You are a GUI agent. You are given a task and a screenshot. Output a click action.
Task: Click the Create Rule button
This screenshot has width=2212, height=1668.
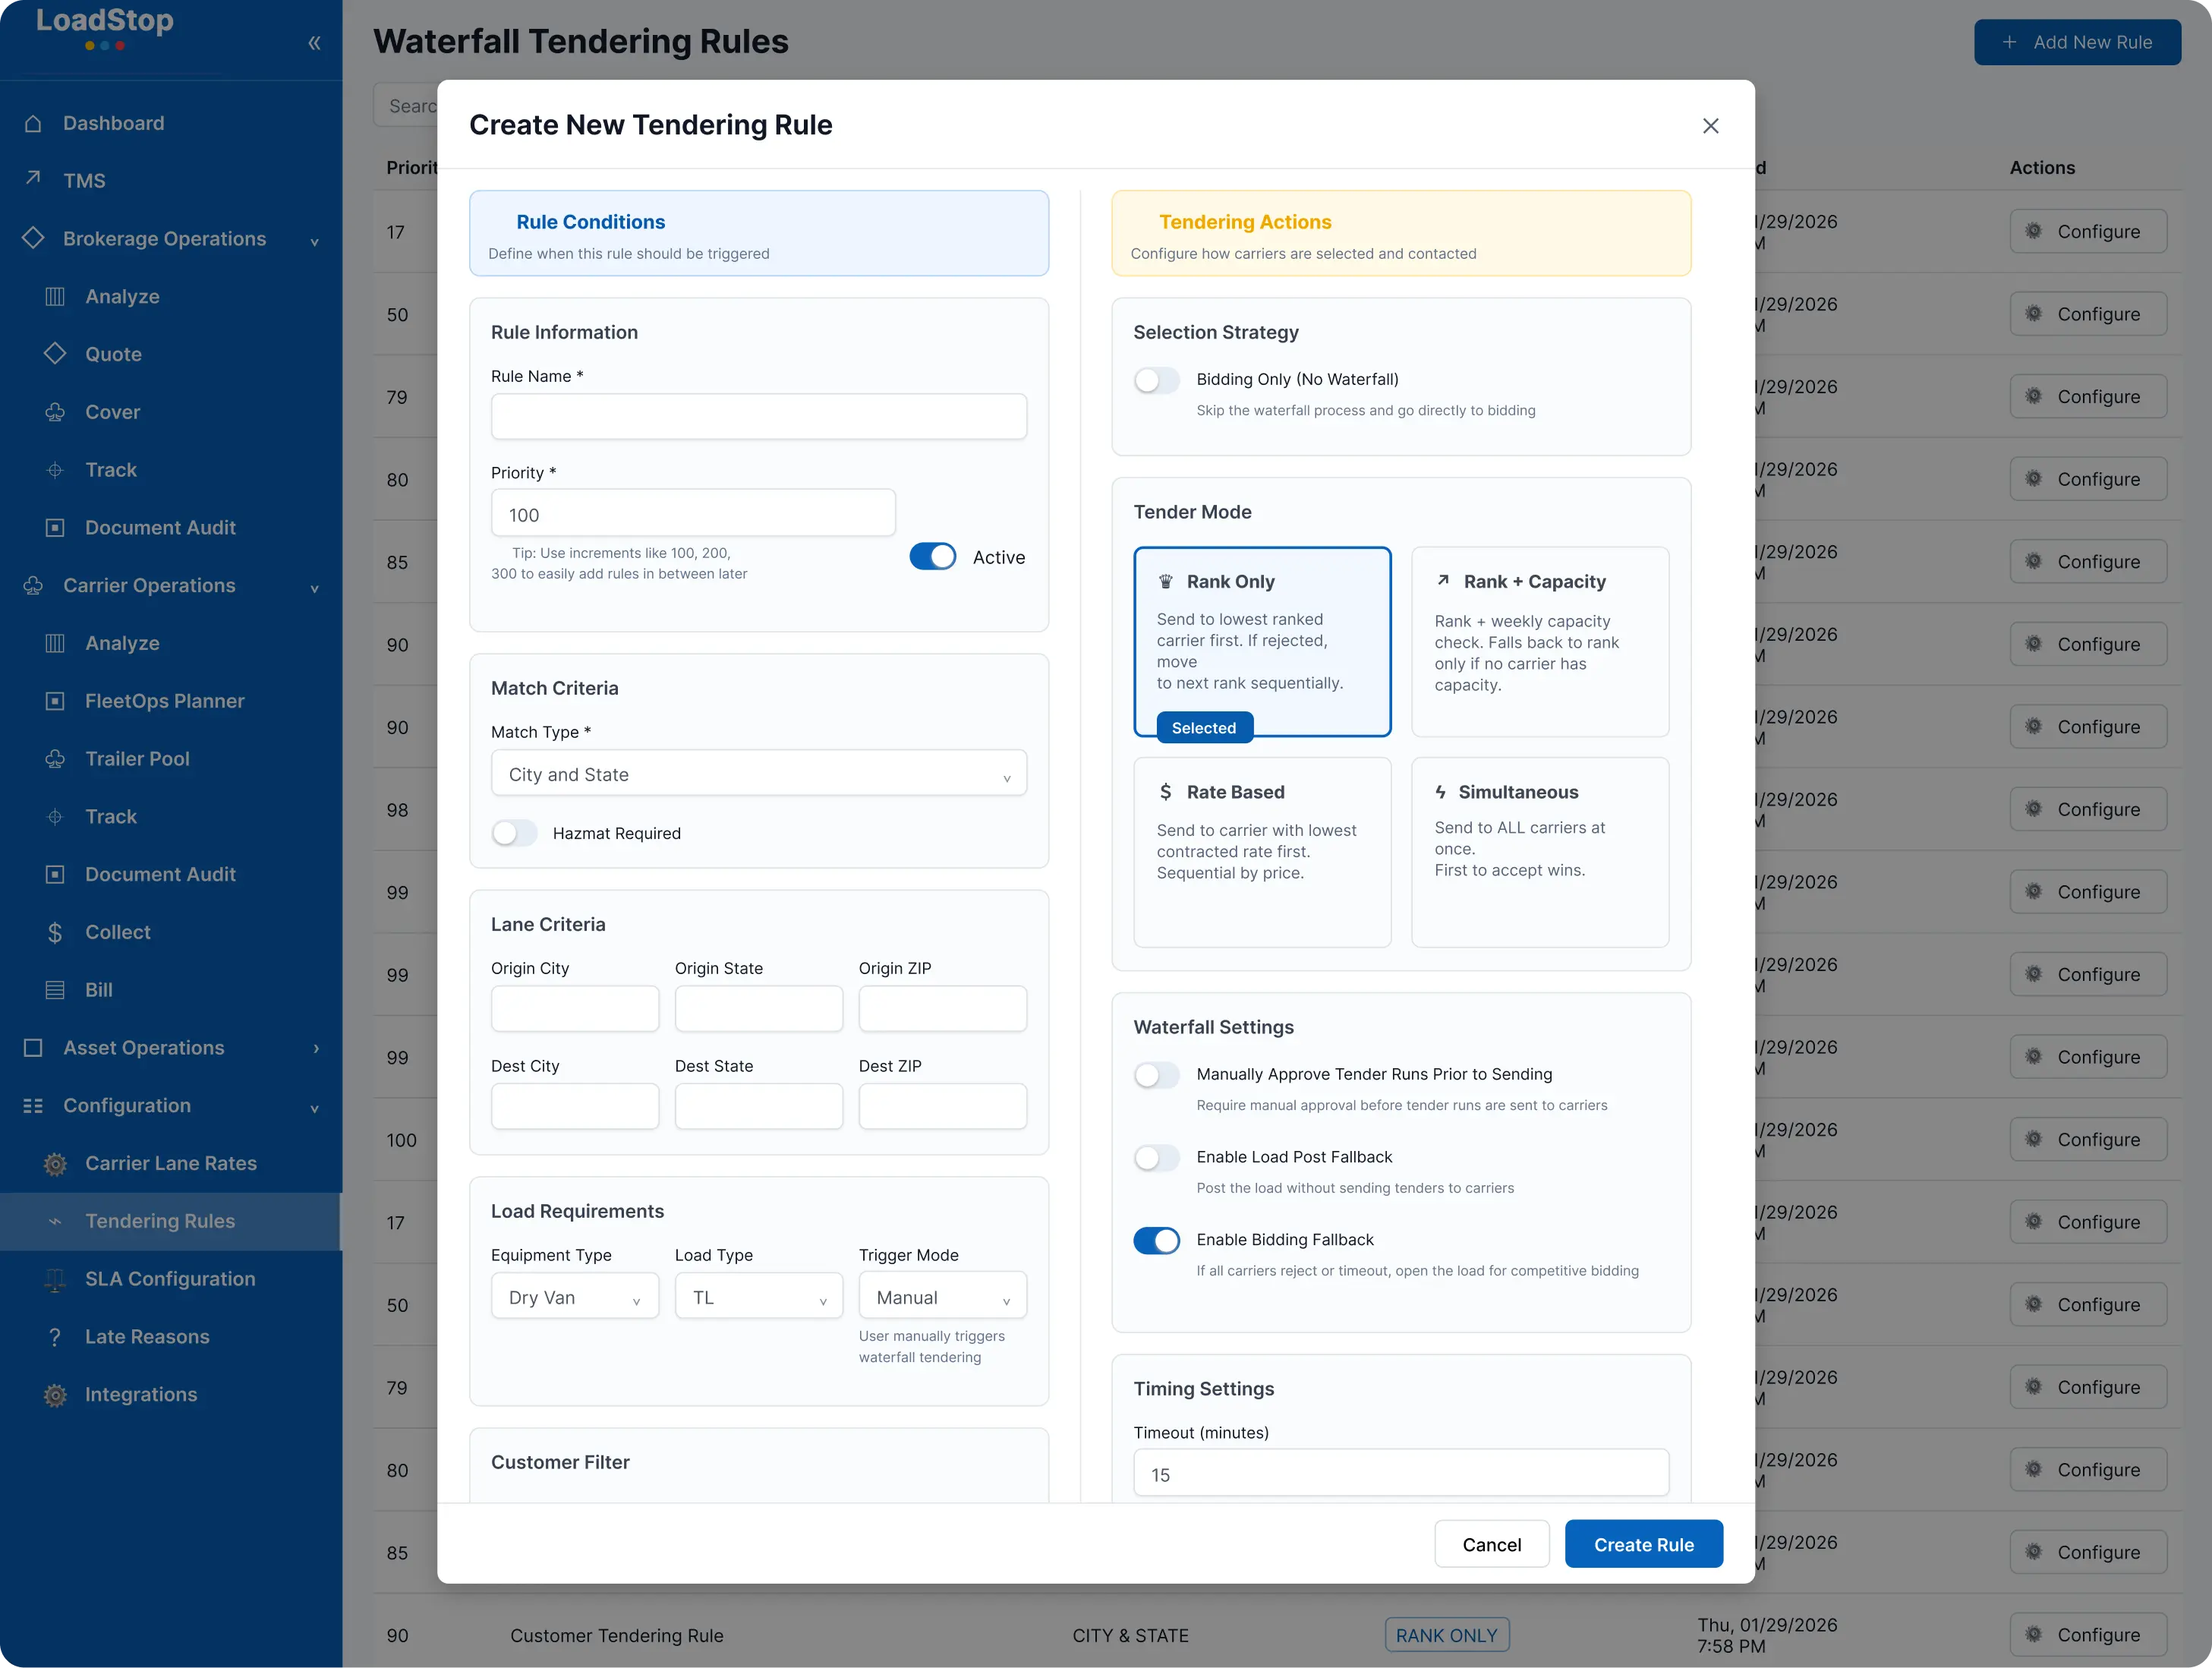point(1644,1545)
